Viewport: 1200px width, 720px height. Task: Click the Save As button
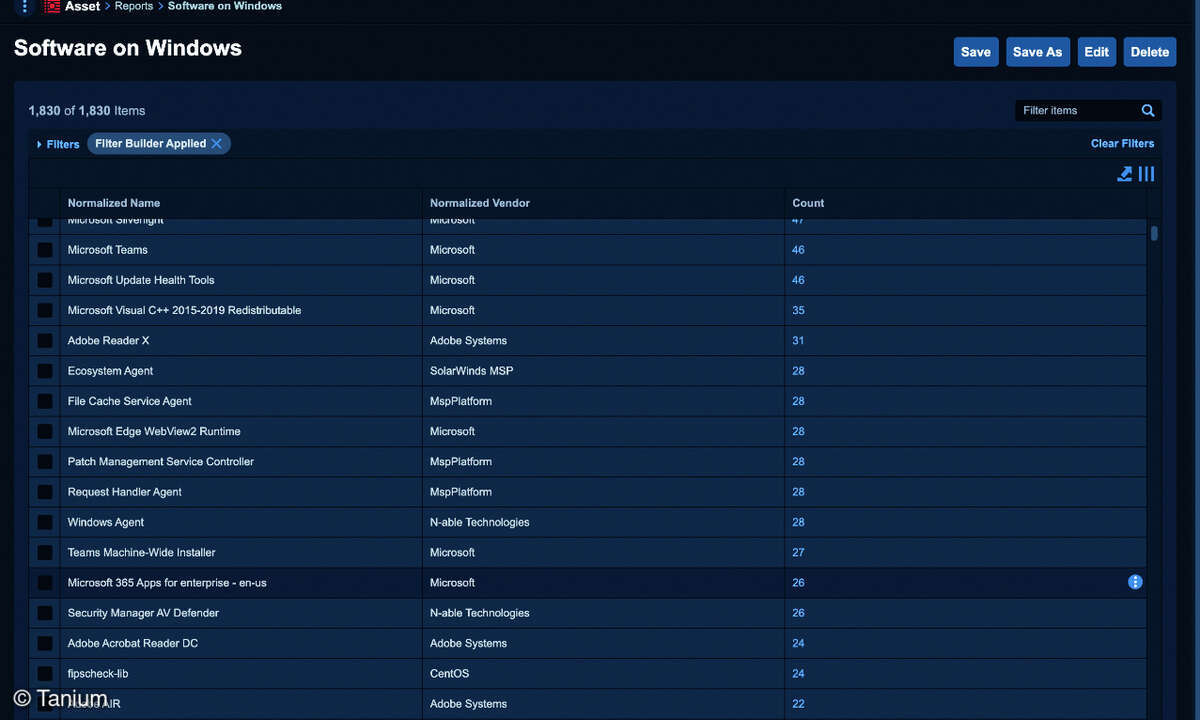(1037, 52)
